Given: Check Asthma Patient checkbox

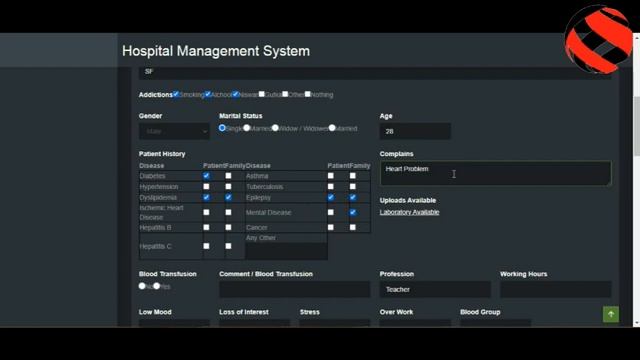Looking at the screenshot, I should (331, 176).
